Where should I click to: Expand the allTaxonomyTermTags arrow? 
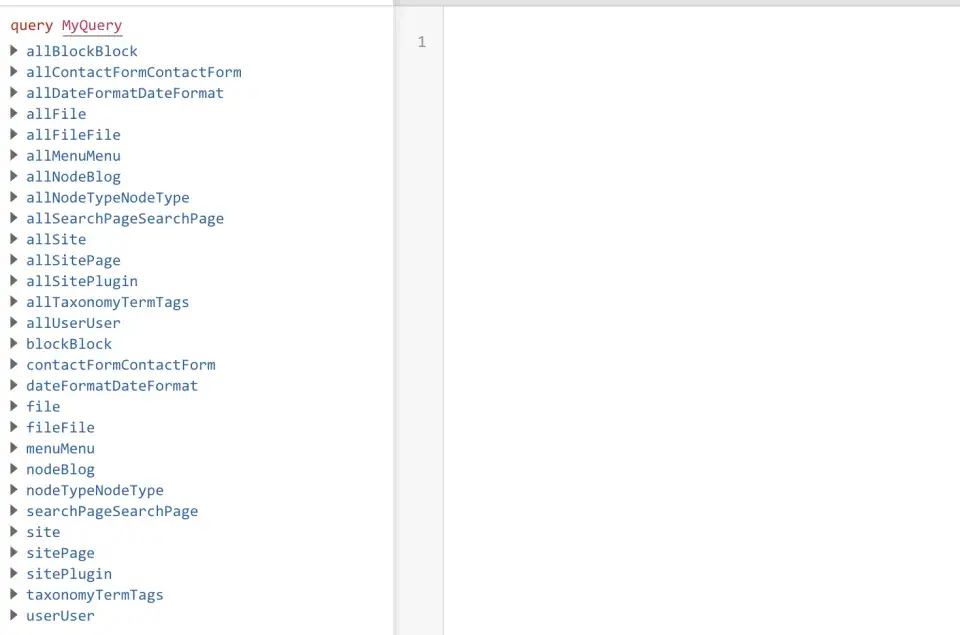[x=13, y=301]
